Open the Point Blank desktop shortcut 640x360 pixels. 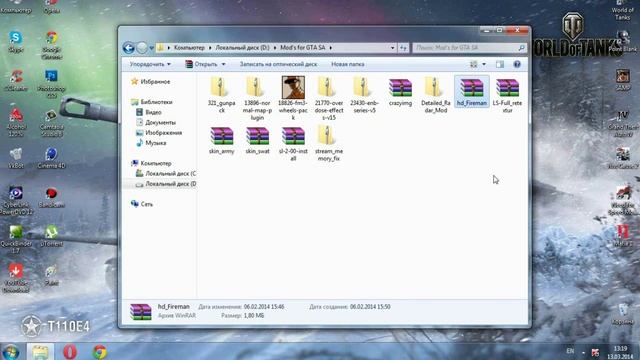point(622,42)
